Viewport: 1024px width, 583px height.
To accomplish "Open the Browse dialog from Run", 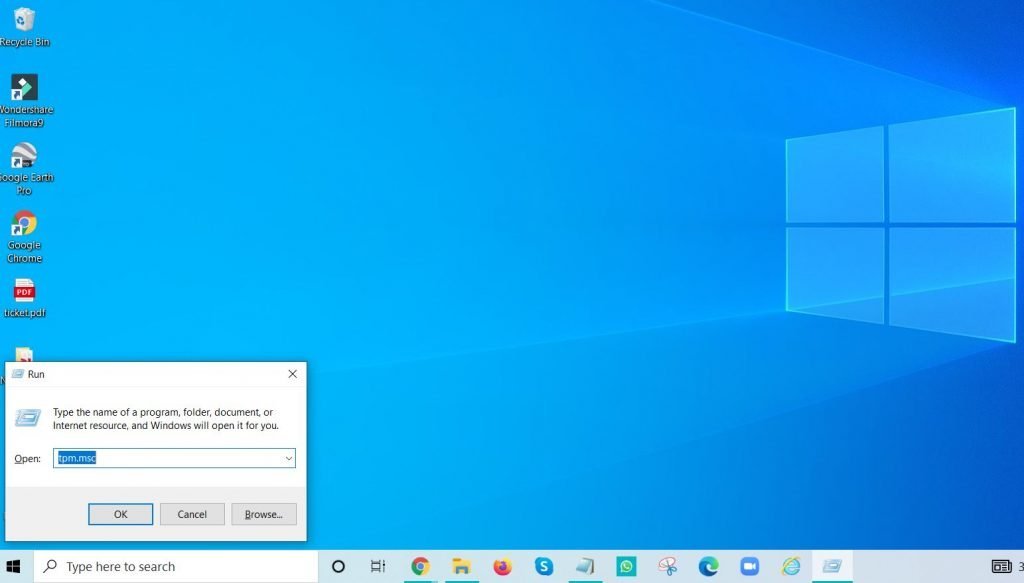I will coord(263,513).
